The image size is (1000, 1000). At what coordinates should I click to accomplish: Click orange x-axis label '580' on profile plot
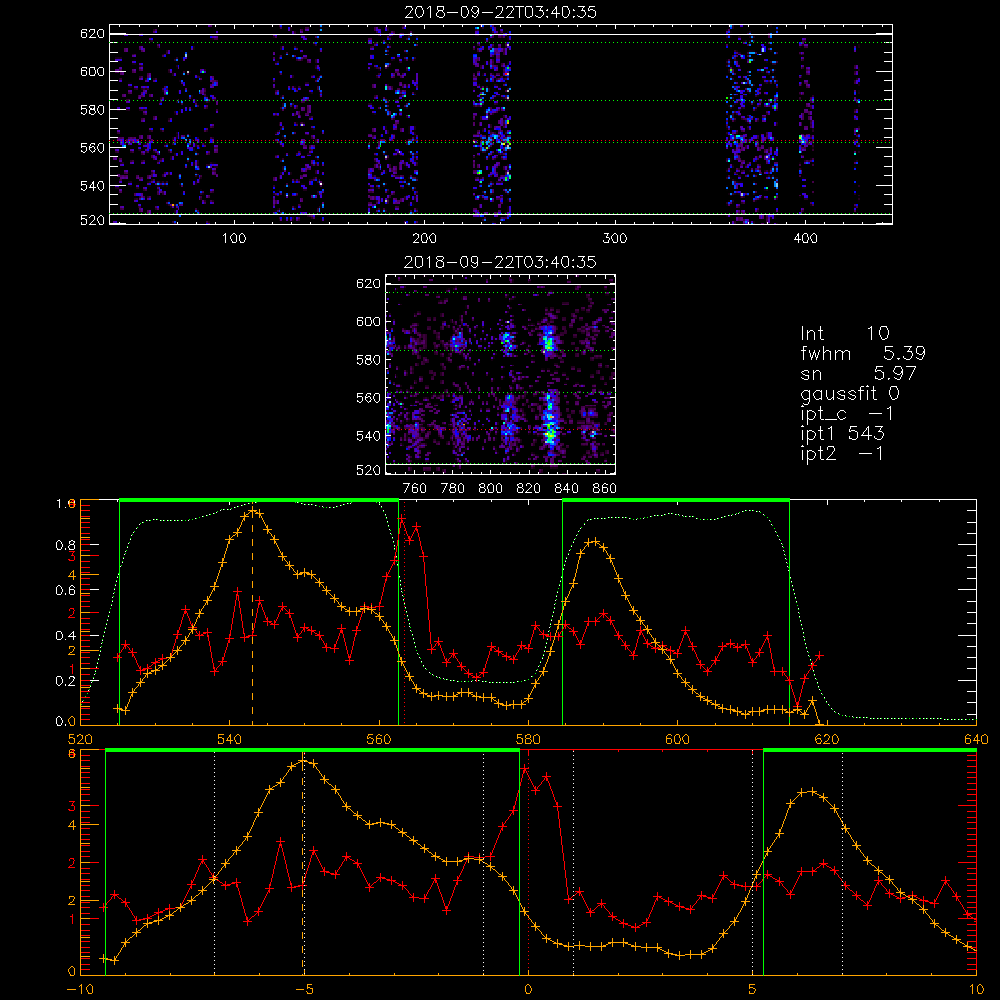(529, 740)
